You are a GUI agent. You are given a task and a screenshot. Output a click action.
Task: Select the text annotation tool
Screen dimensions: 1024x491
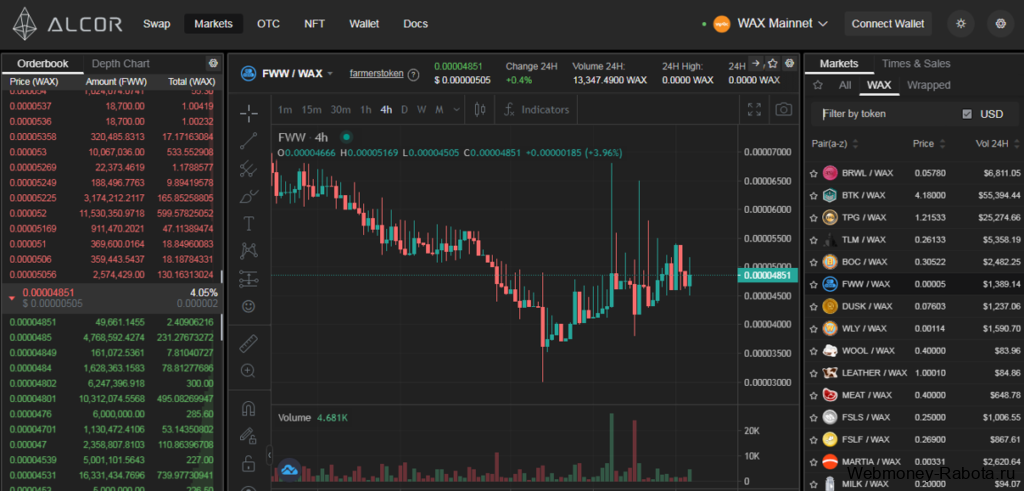tap(248, 224)
